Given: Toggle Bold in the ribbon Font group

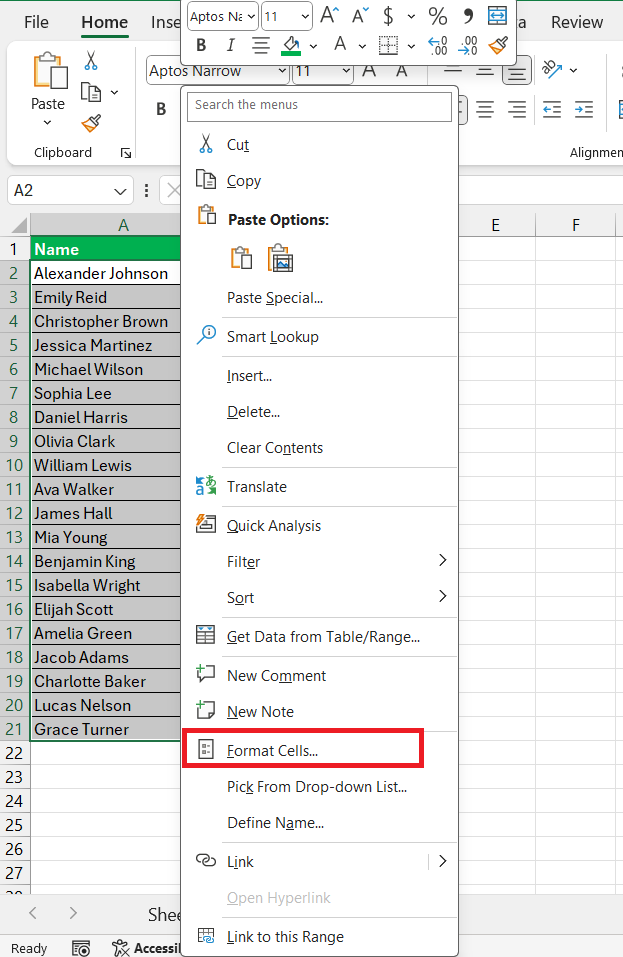Looking at the screenshot, I should (161, 109).
